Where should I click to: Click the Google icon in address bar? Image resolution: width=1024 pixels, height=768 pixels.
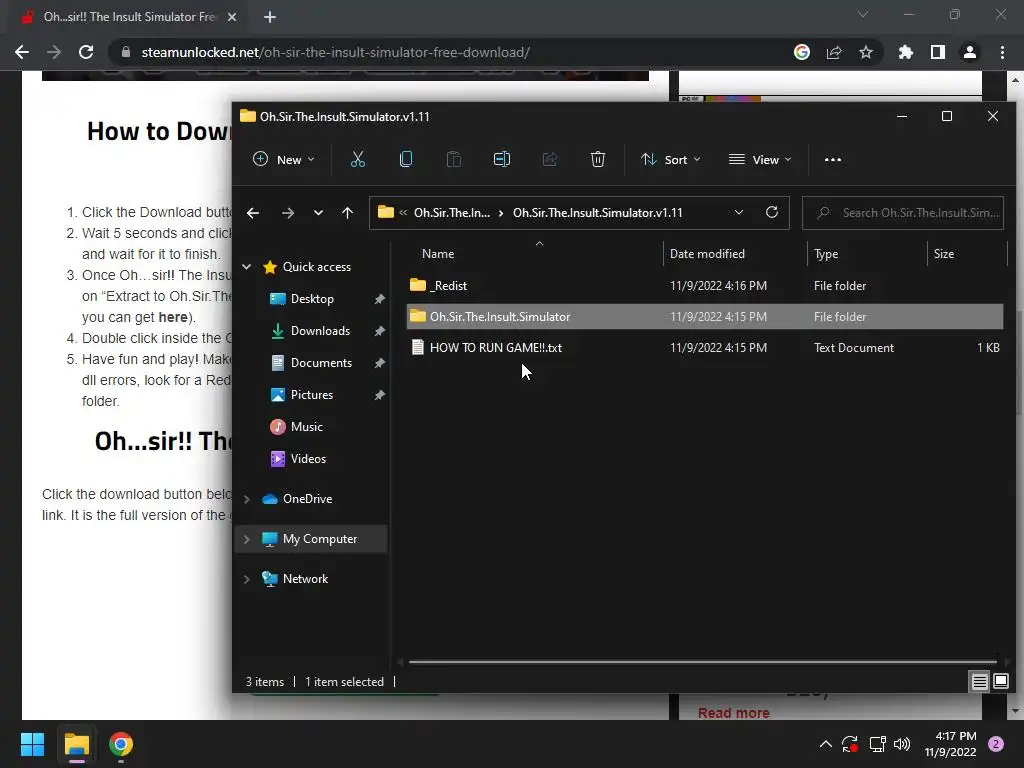click(x=802, y=52)
